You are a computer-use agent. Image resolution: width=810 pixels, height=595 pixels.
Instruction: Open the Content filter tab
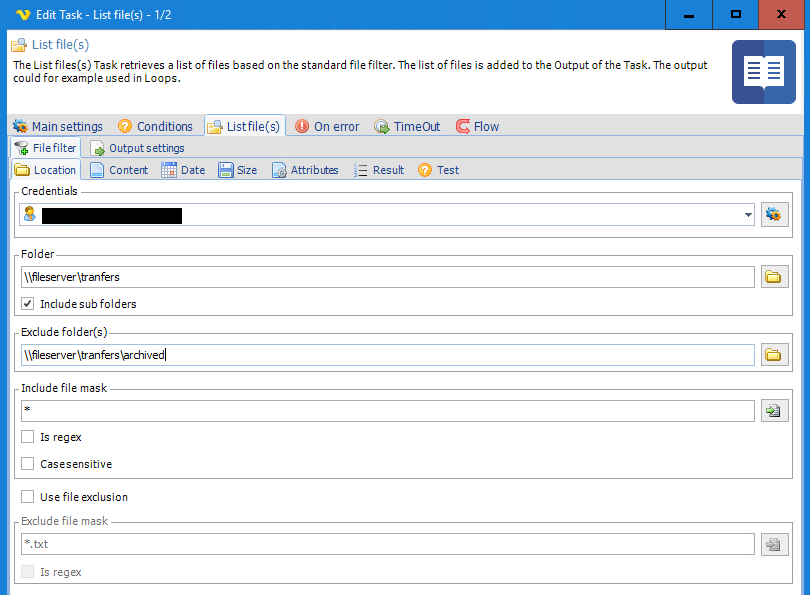click(119, 170)
